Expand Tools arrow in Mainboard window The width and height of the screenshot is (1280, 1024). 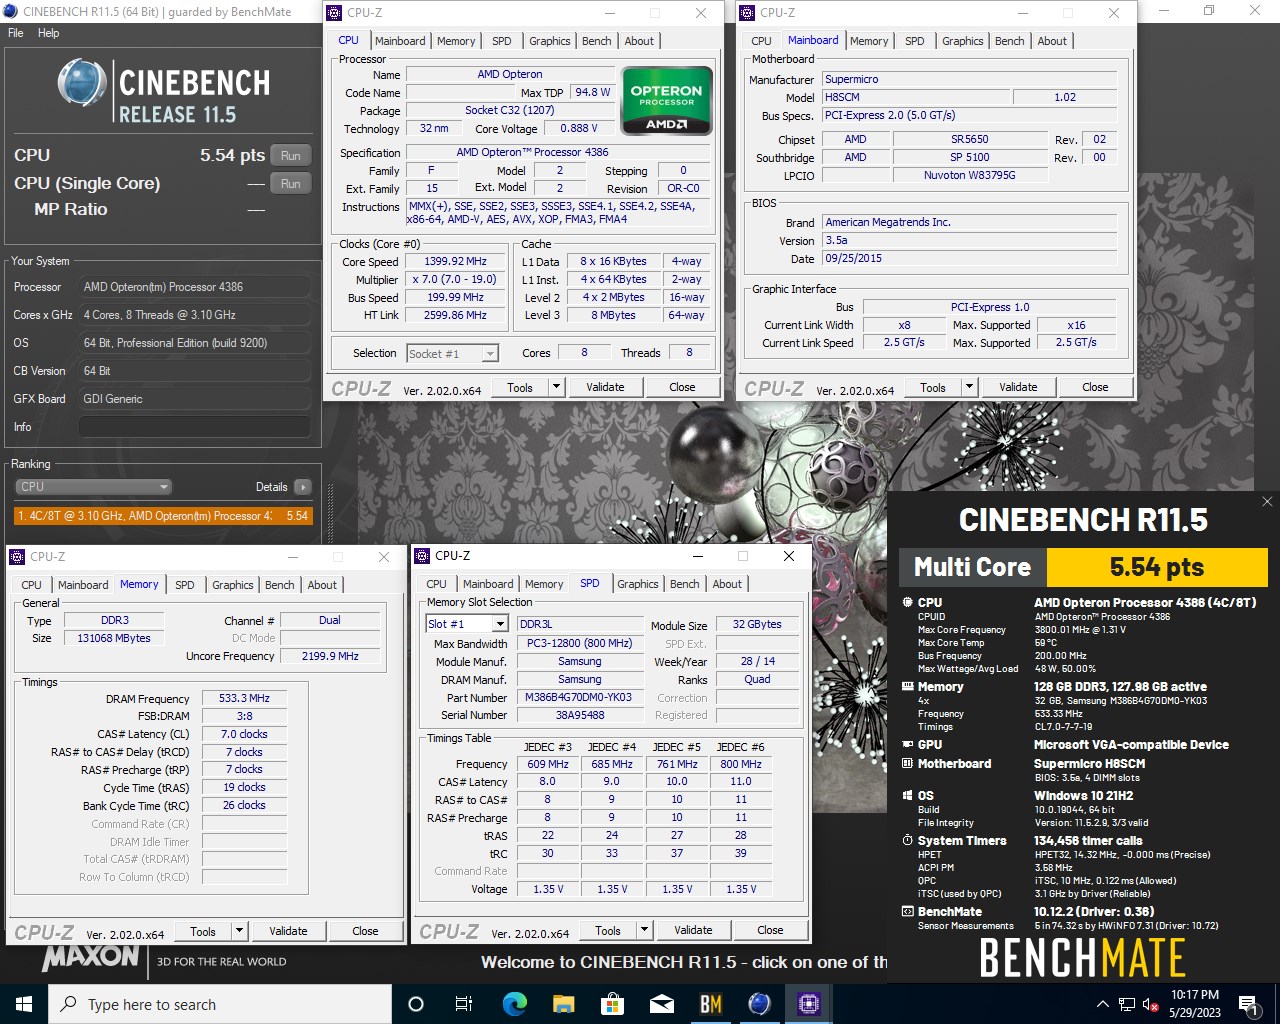969,387
